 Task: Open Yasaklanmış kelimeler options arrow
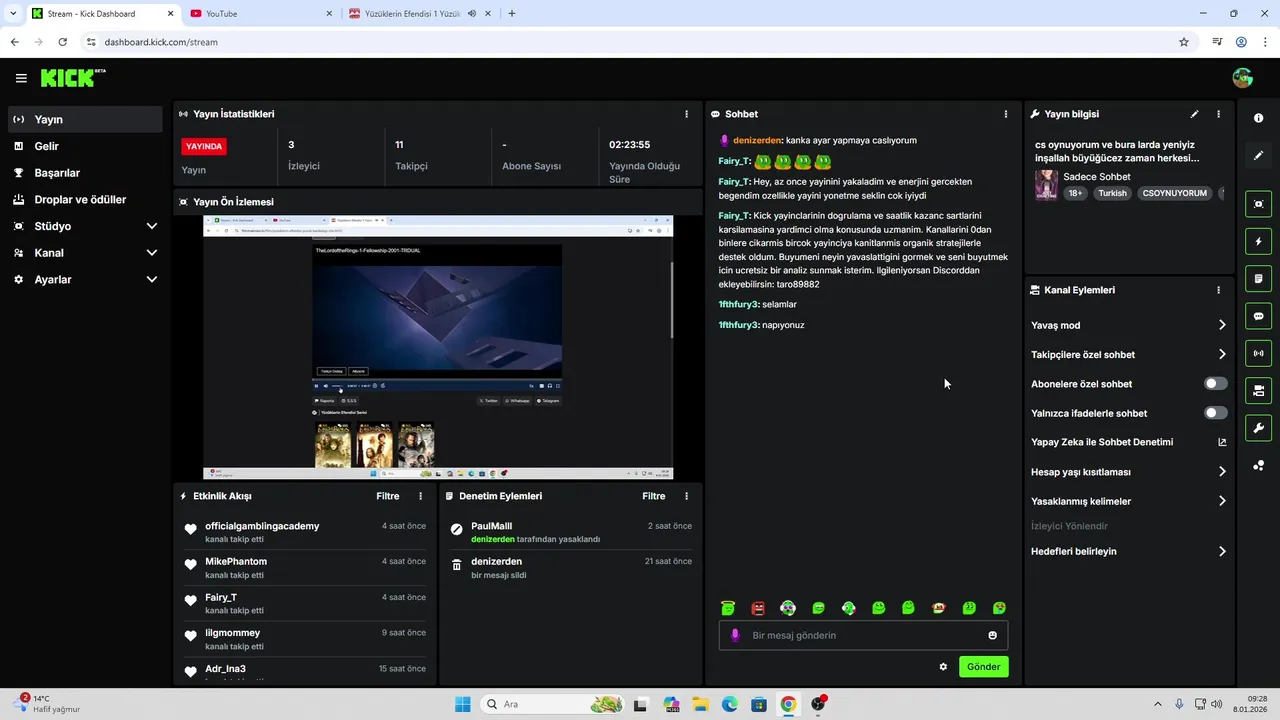tap(1222, 501)
